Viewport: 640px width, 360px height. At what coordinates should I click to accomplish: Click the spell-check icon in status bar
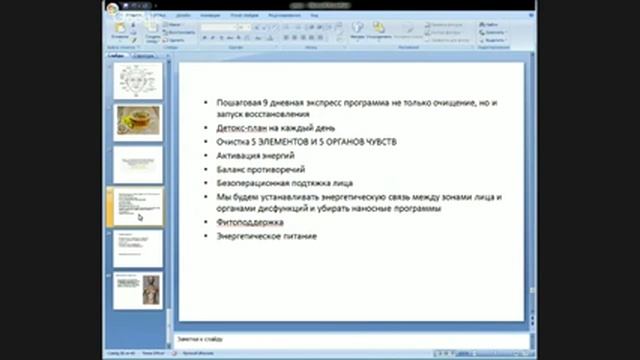[x=174, y=353]
